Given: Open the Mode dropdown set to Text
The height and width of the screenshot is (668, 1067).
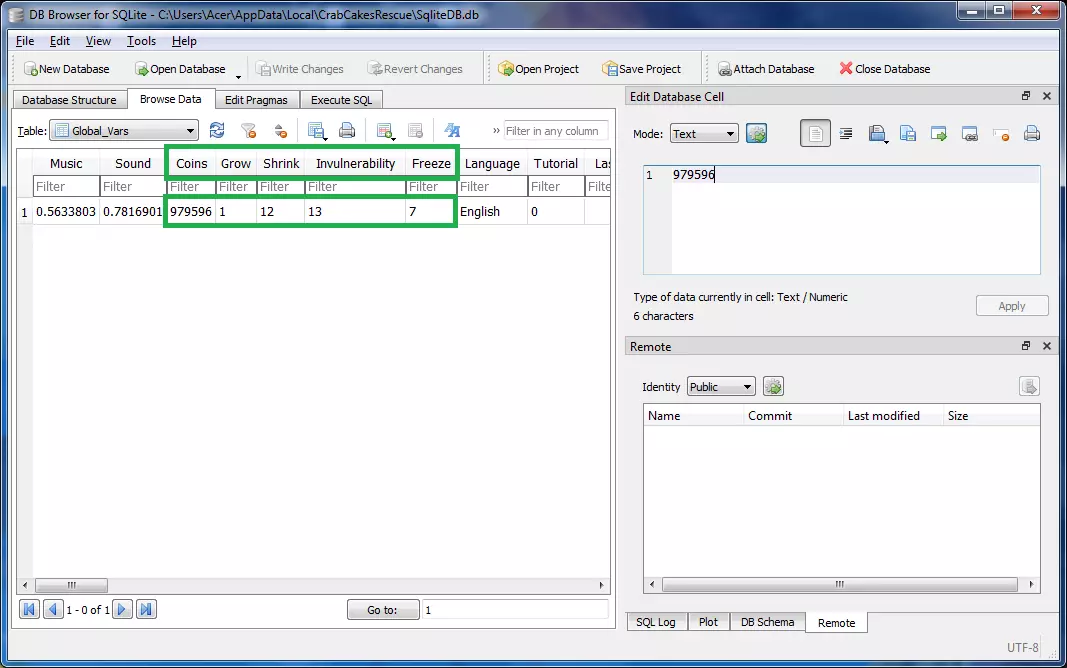Looking at the screenshot, I should 704,134.
